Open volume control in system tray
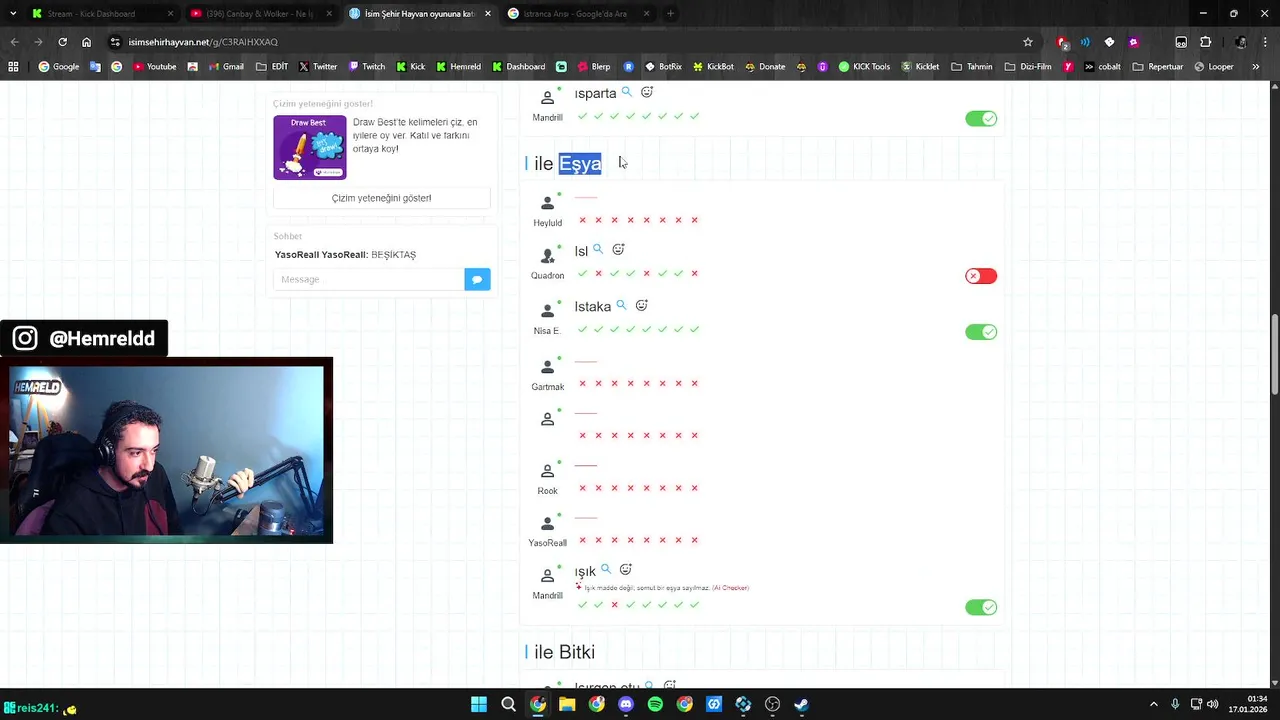Viewport: 1280px width, 720px height. pyautogui.click(x=1212, y=704)
